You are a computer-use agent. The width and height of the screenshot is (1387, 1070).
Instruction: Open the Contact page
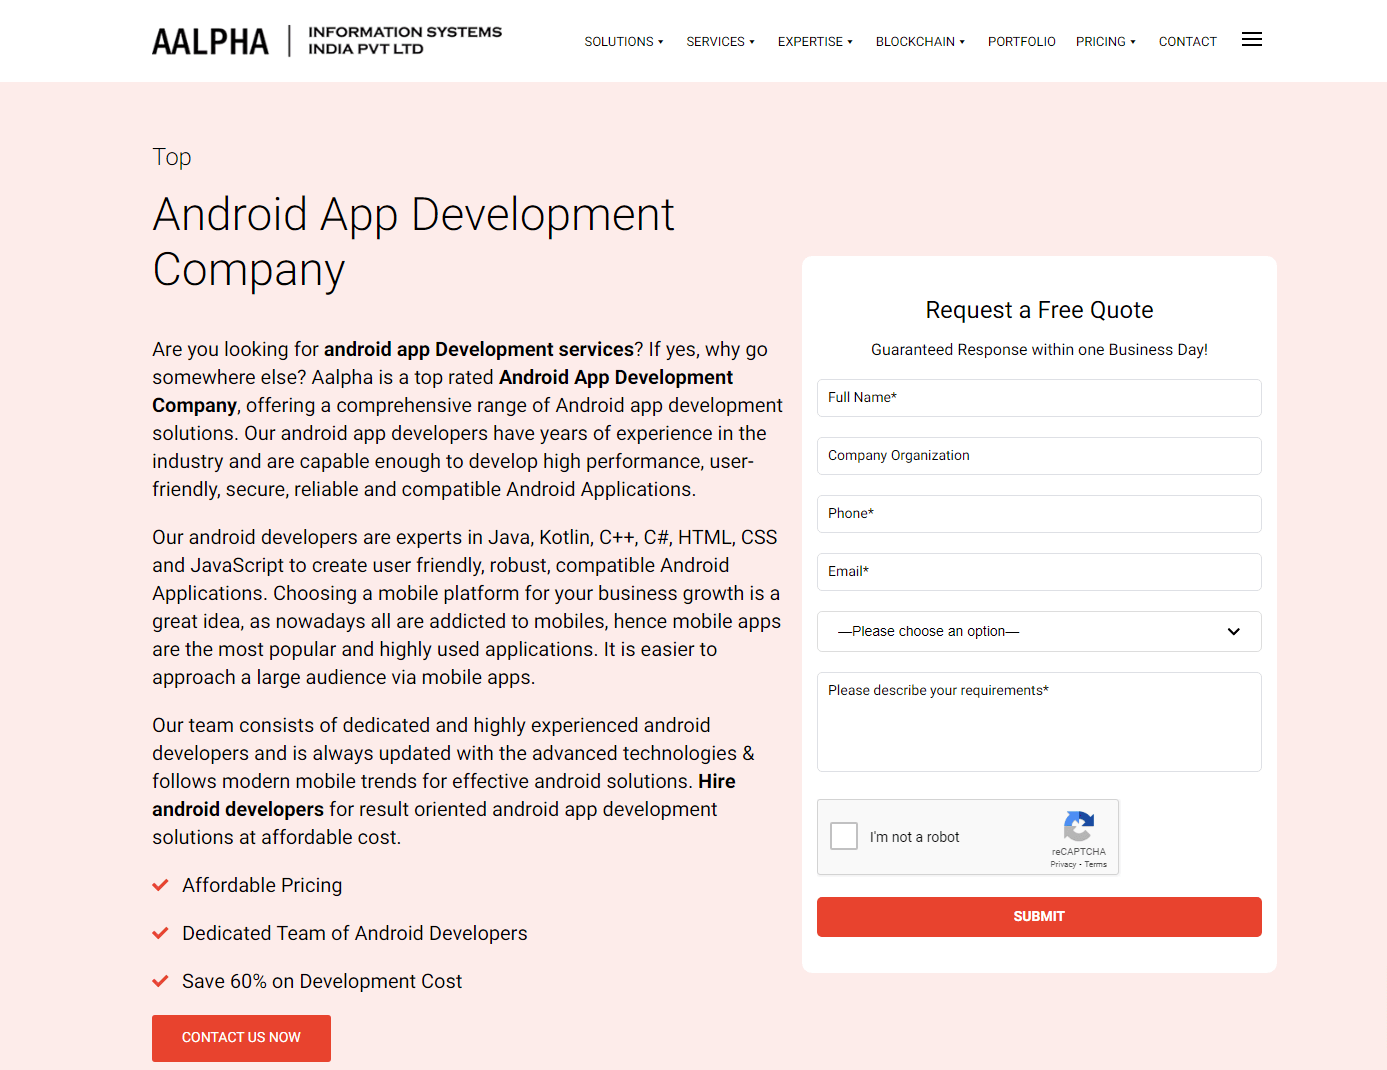[1187, 42]
